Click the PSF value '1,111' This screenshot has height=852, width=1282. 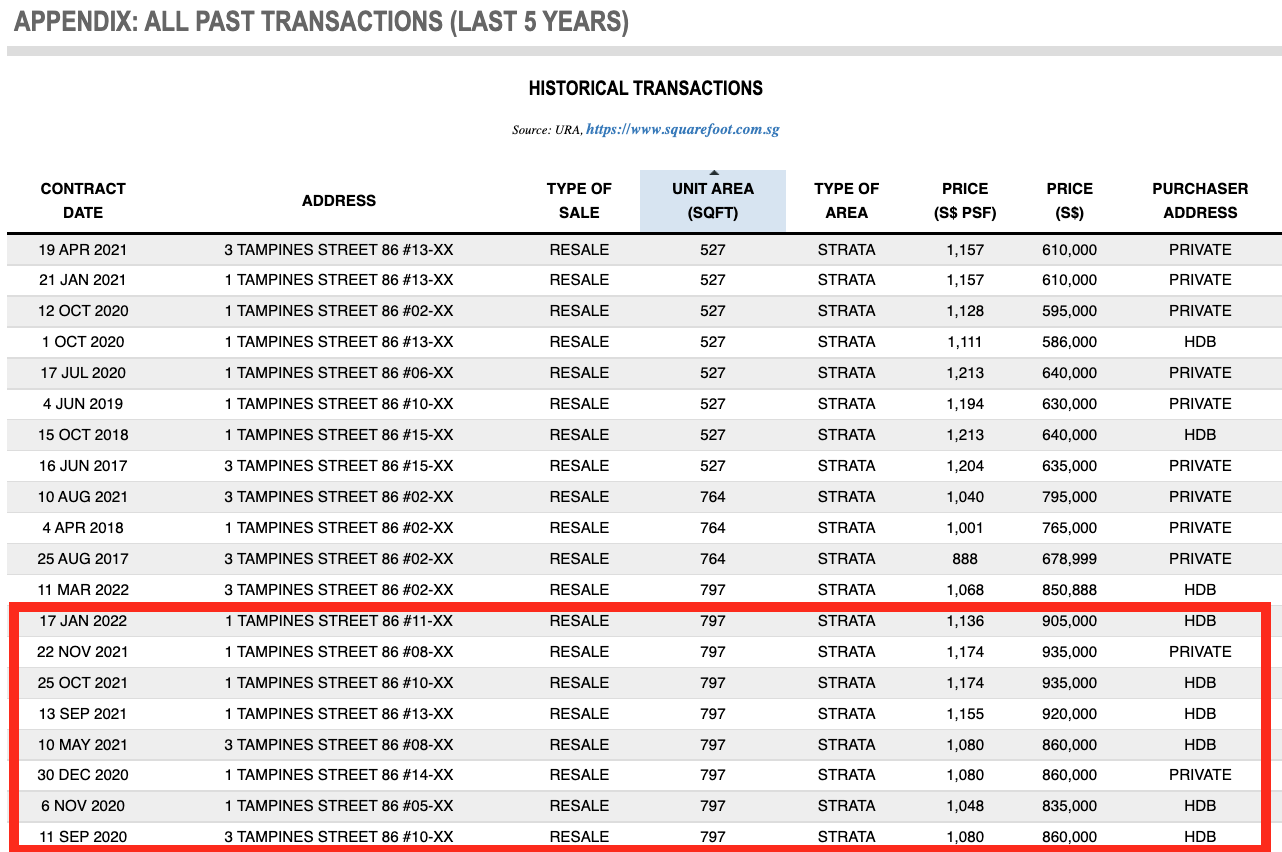point(965,342)
